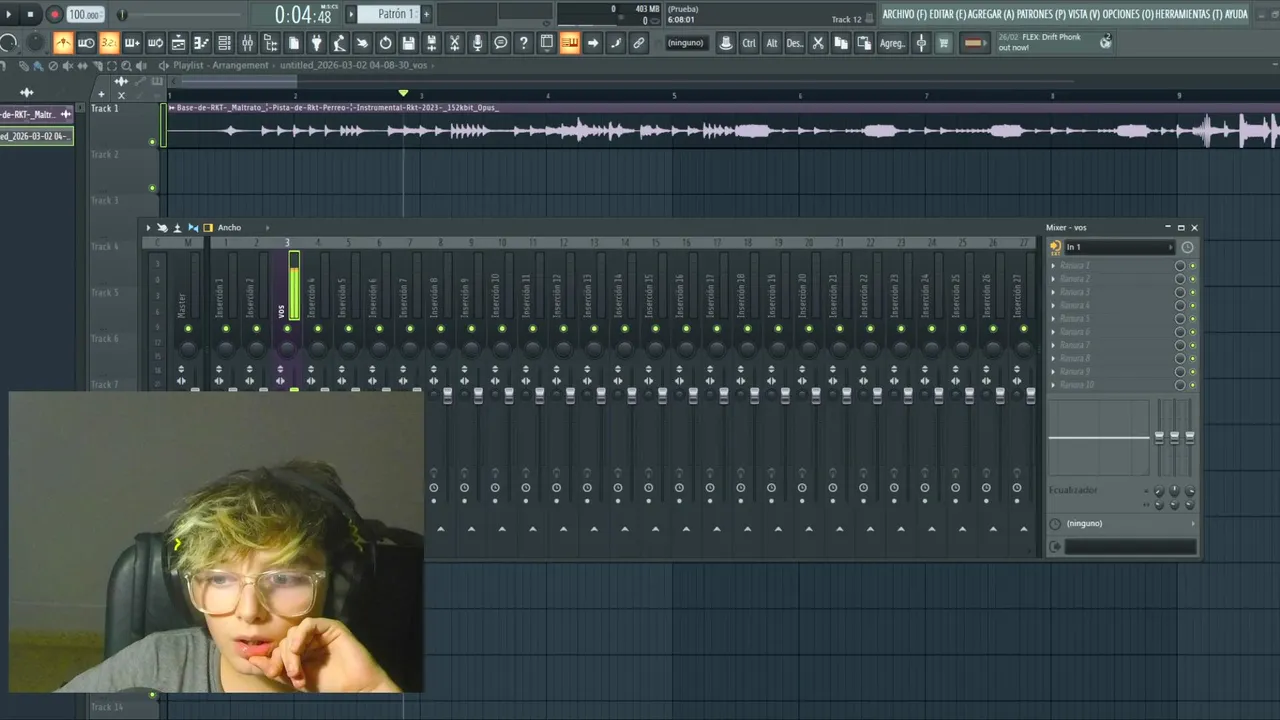Open the (ninguno) dropdown in top toolbar
Image resolution: width=1280 pixels, height=720 pixels.
tap(686, 43)
